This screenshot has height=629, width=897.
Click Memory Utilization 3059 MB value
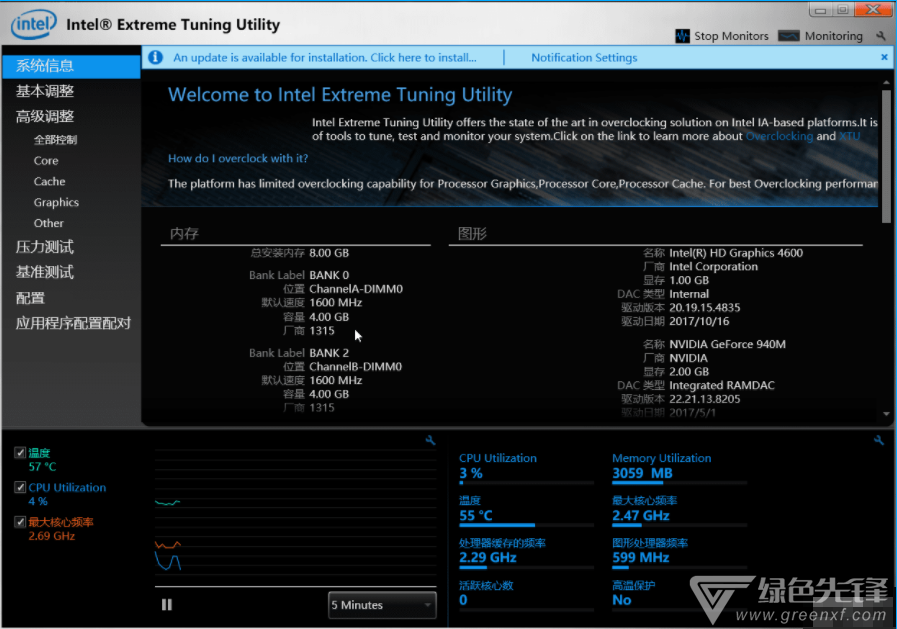(642, 473)
